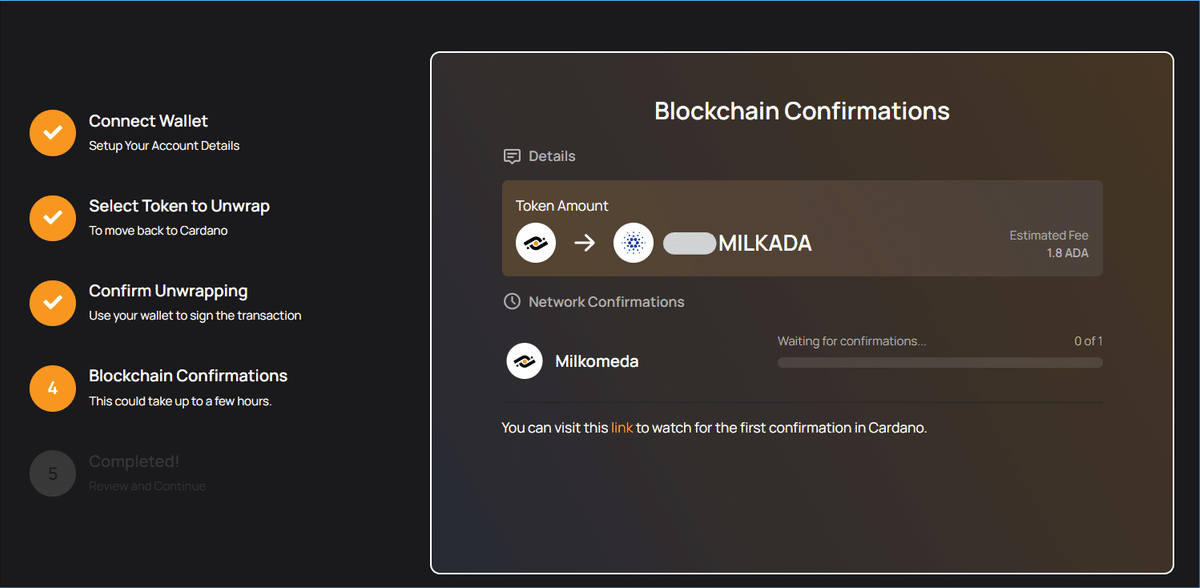Click the Network Confirmations clock icon
The width and height of the screenshot is (1200, 588).
pos(512,302)
